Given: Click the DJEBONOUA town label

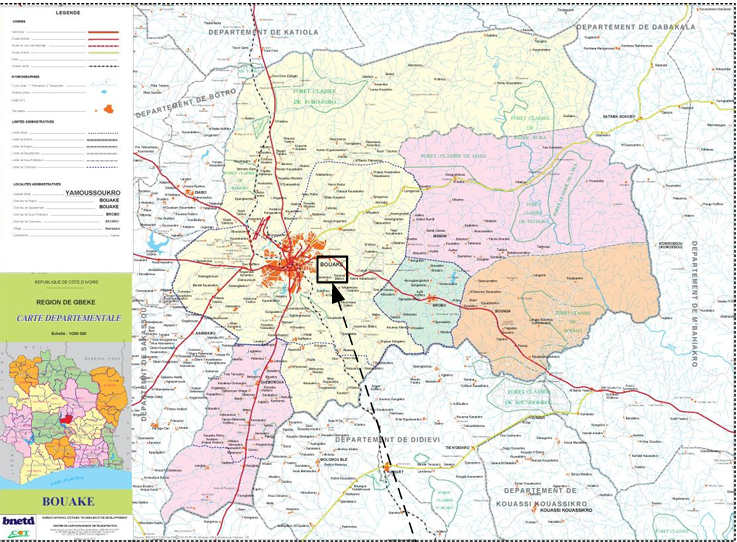Looking at the screenshot, I should click(x=273, y=383).
